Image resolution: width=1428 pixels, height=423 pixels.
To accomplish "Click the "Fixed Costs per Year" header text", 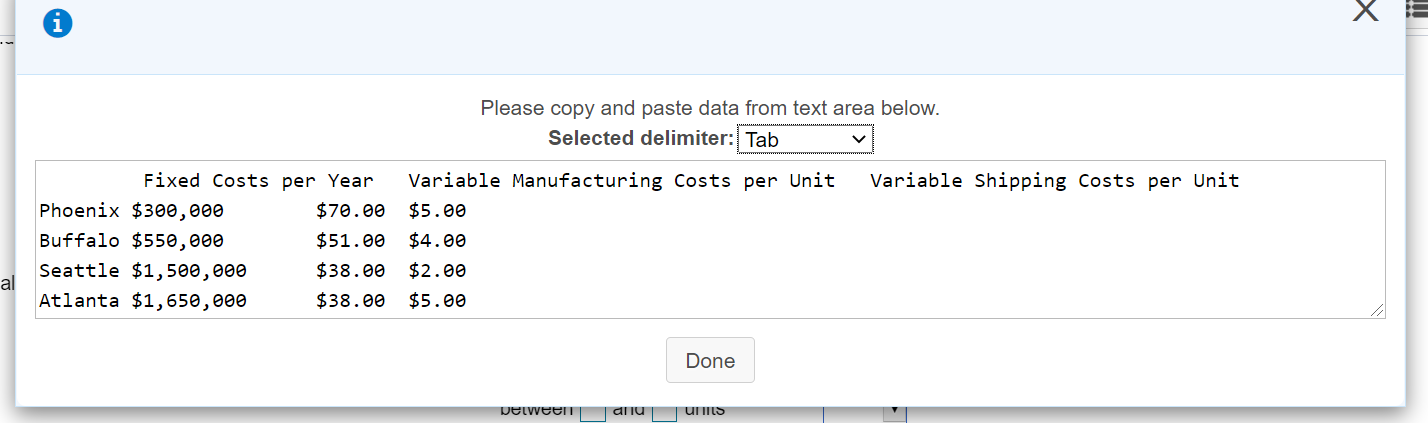I will [x=258, y=181].
